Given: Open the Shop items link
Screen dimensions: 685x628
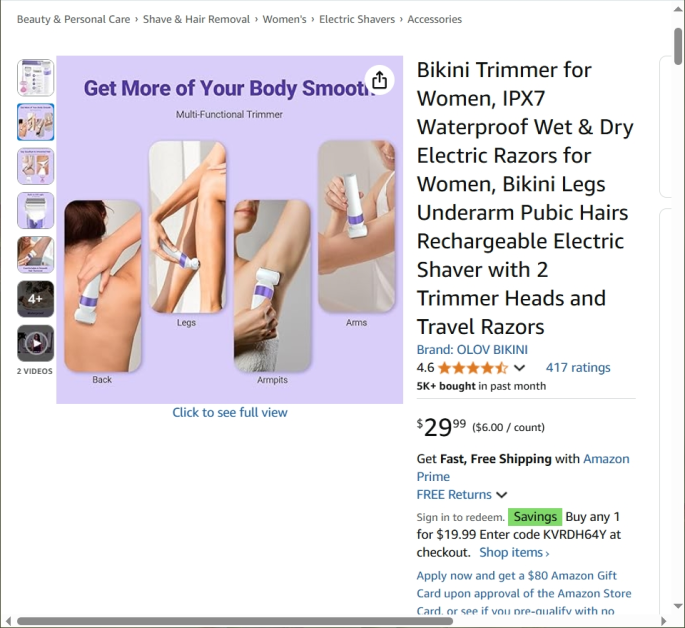Looking at the screenshot, I should pyautogui.click(x=514, y=552).
